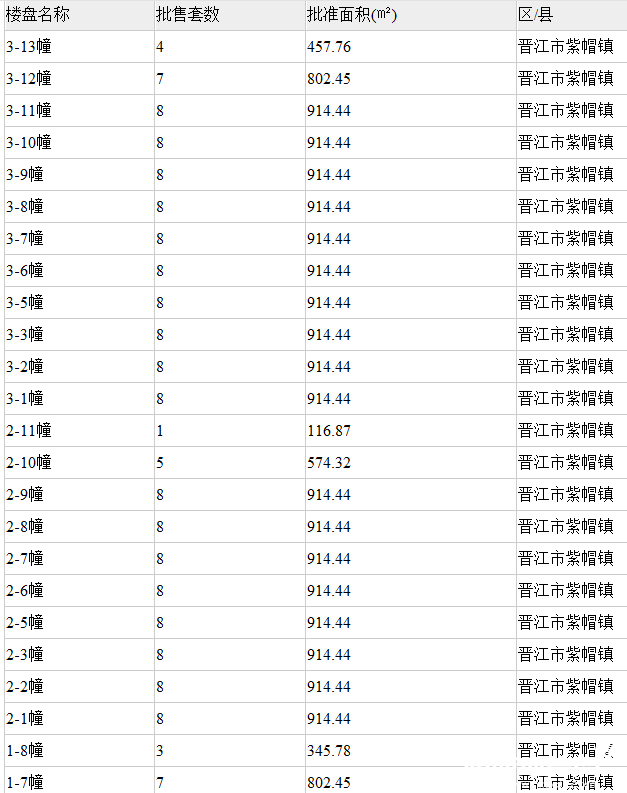Viewport: 627px width, 793px height.
Task: Click the 345.78 area value
Action: tap(329, 751)
